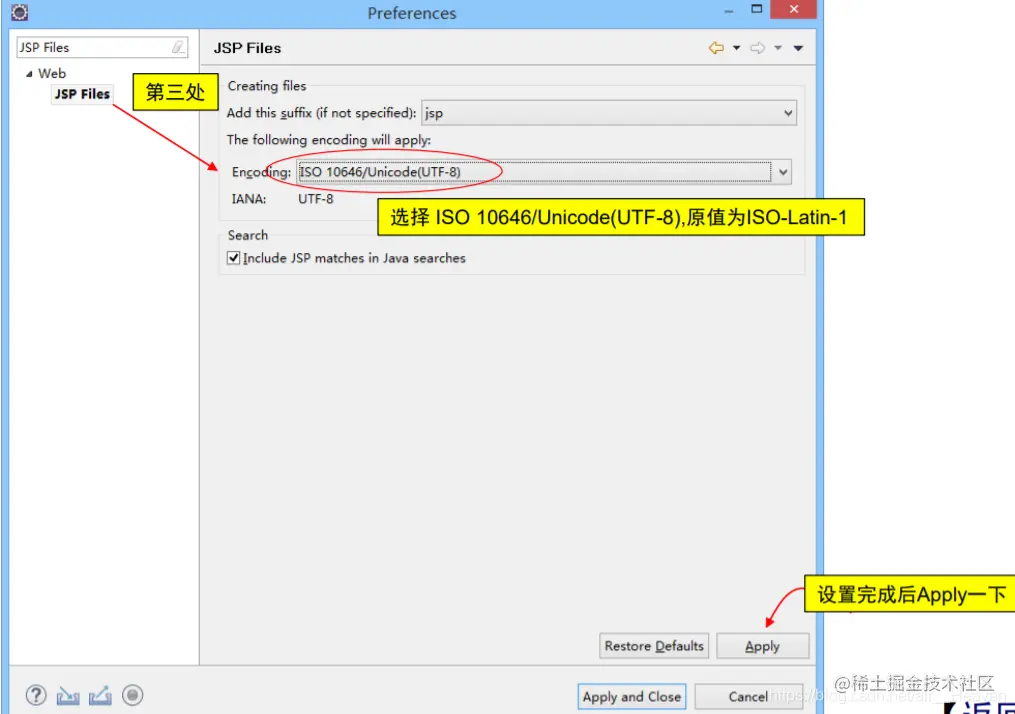Click the forward navigation arrow icon
Image resolution: width=1015 pixels, height=714 pixels.
757,48
